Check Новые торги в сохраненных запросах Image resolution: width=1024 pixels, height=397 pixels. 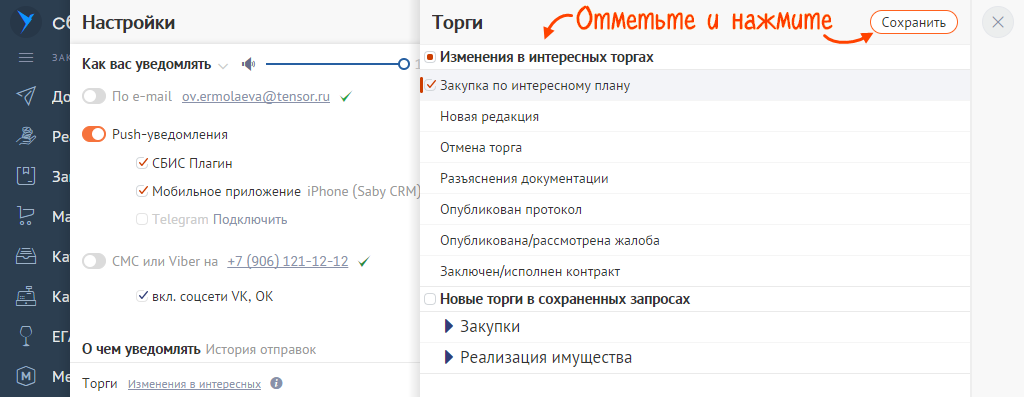[x=430, y=299]
